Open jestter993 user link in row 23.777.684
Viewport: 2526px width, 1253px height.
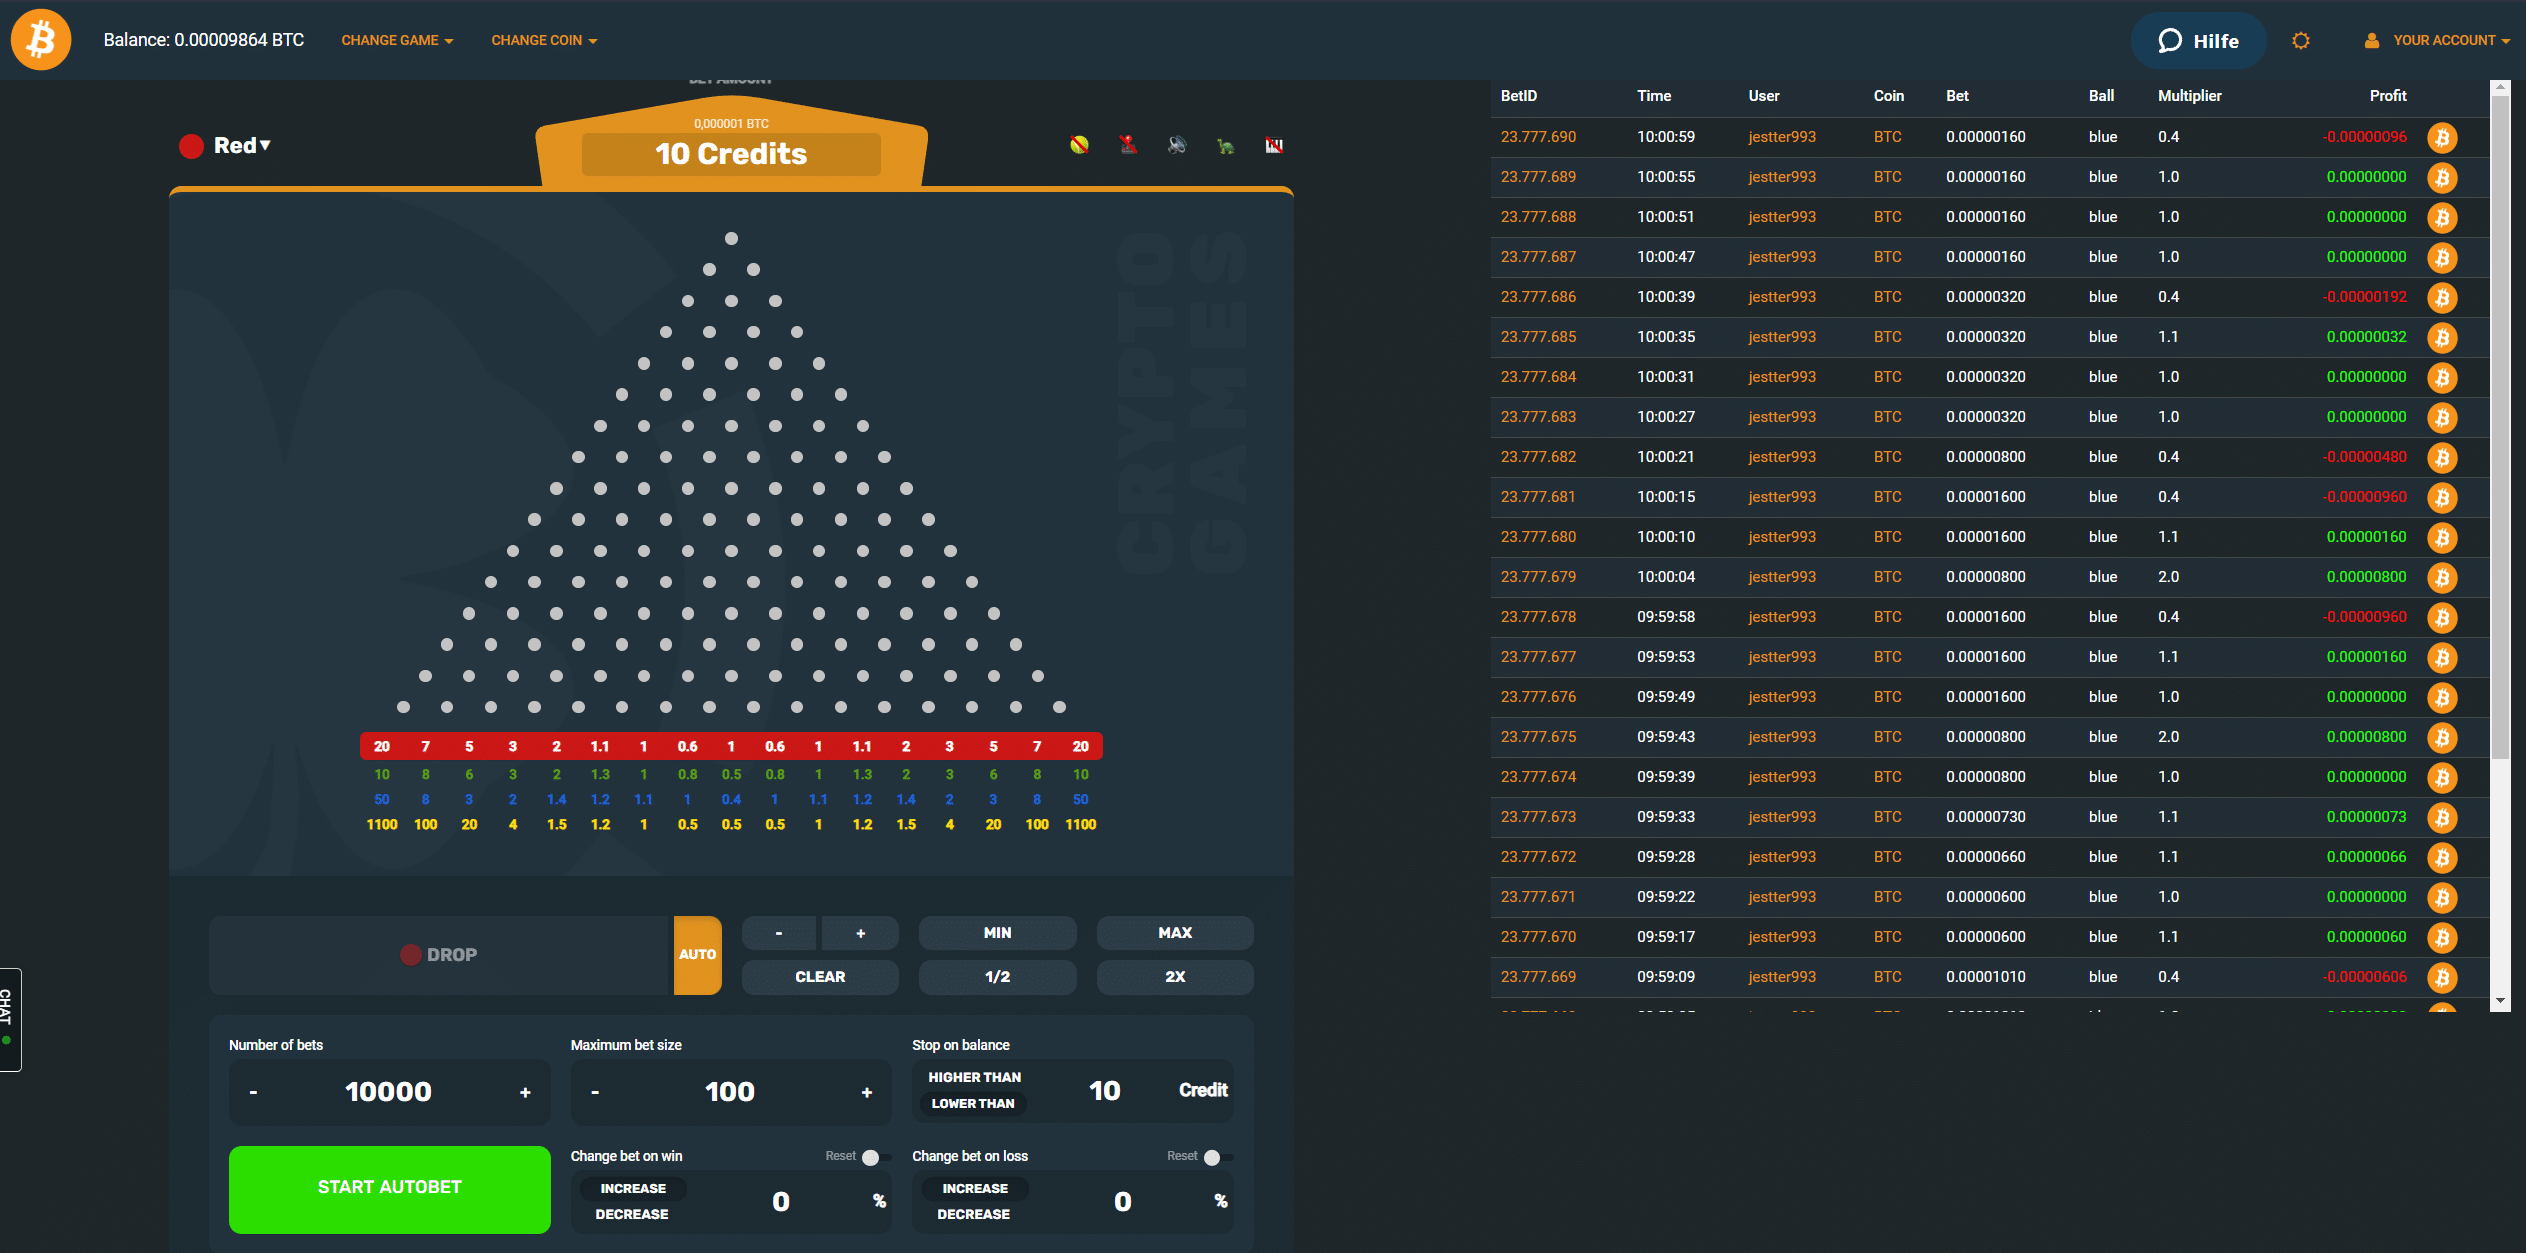click(1782, 377)
